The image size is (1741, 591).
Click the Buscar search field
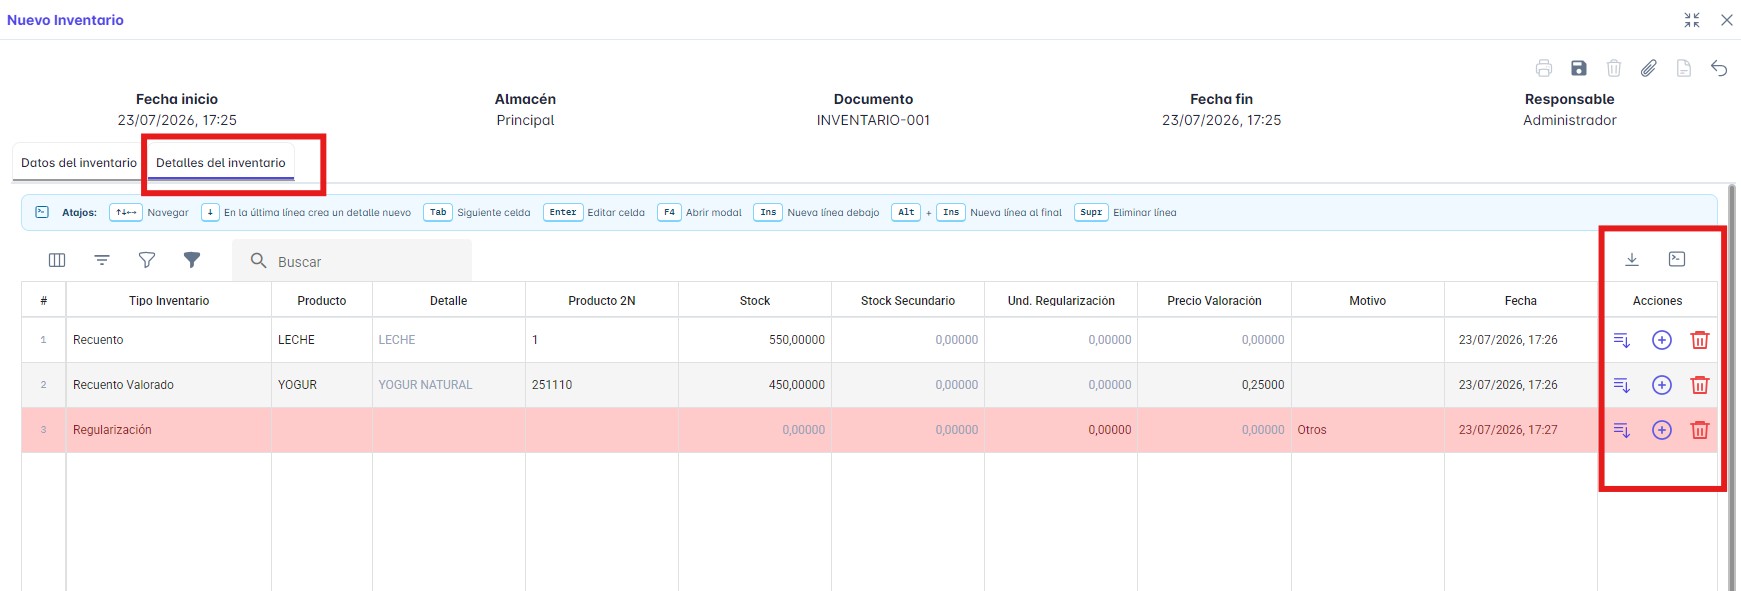coord(352,261)
